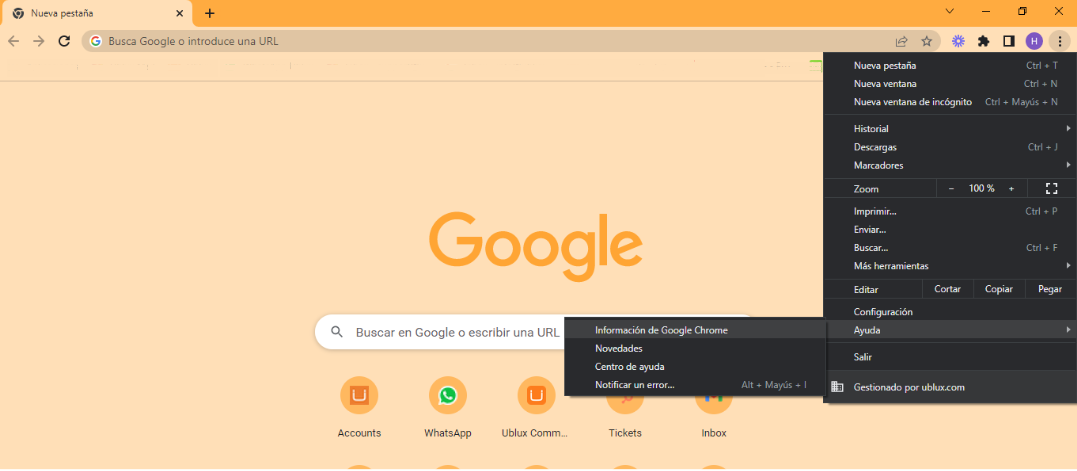Click the building icon beside Gestionado
Image resolution: width=1077 pixels, height=471 pixels.
(x=837, y=387)
